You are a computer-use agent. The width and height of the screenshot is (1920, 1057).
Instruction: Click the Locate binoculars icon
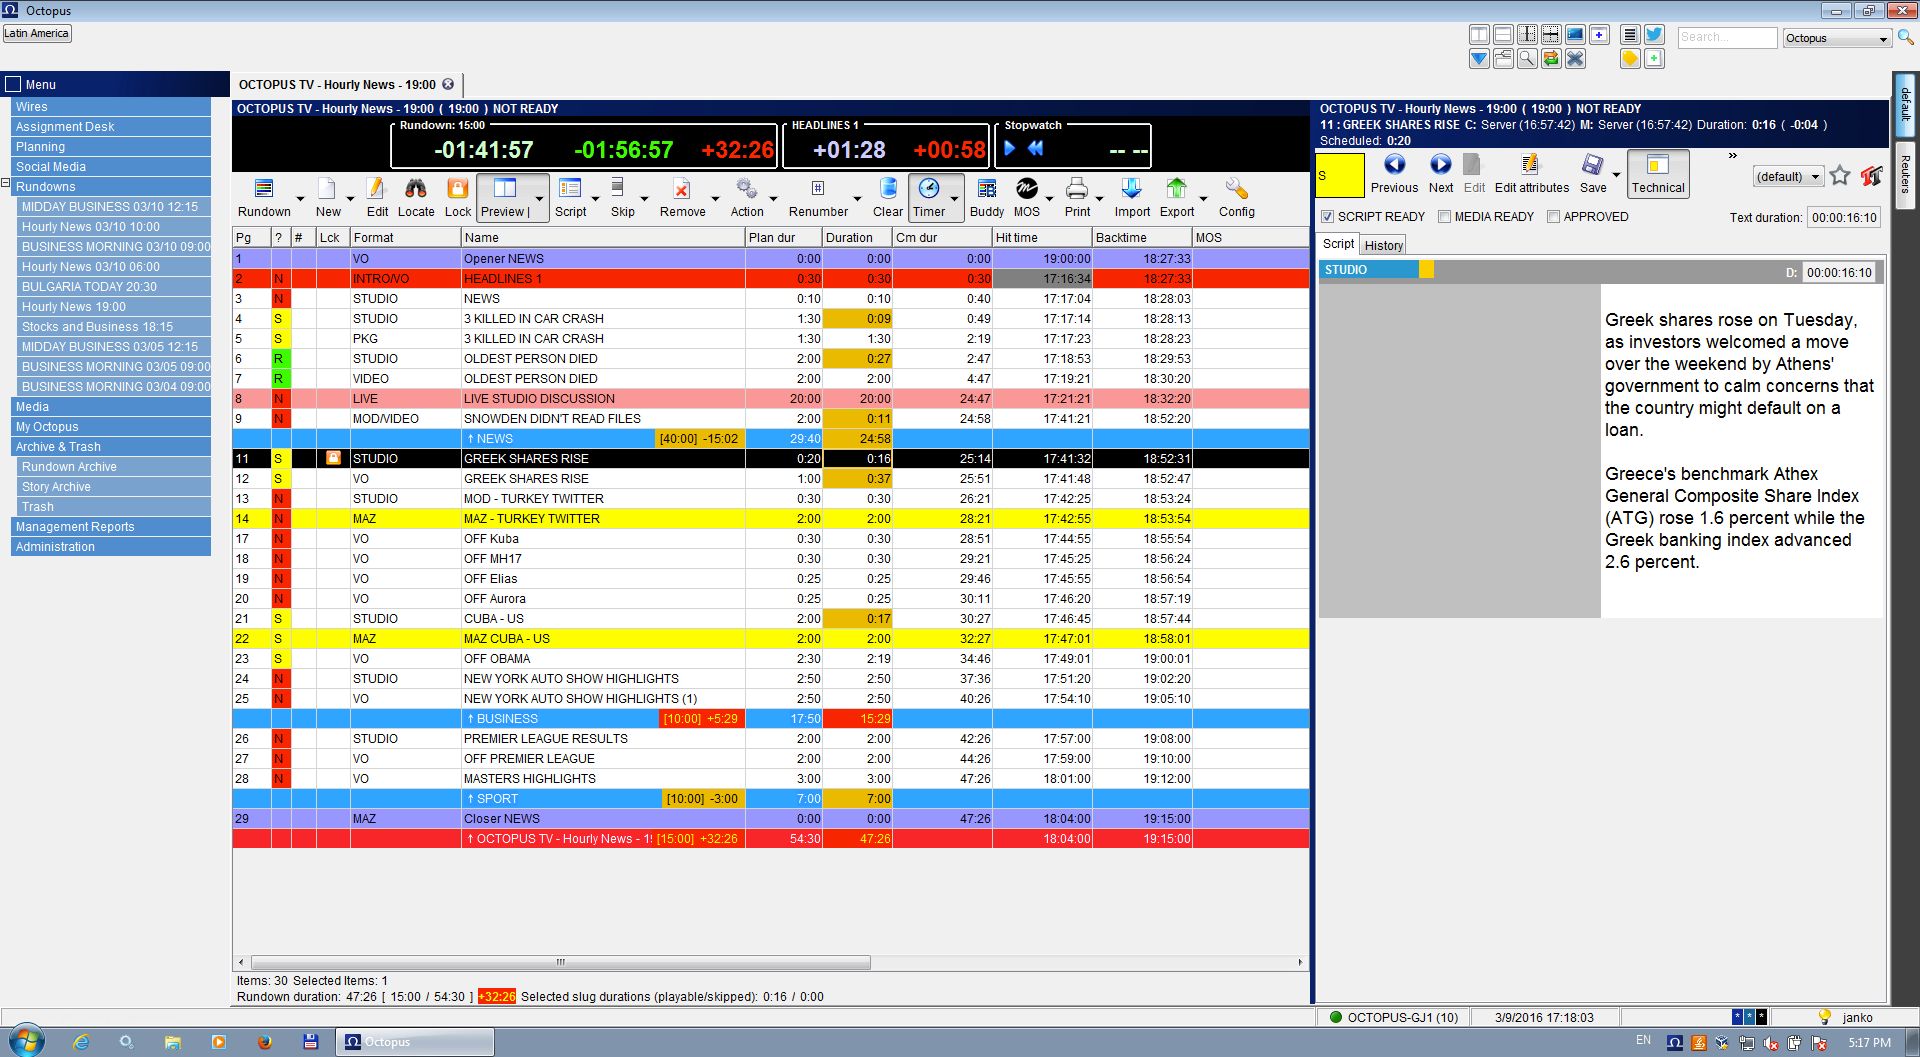tap(415, 189)
